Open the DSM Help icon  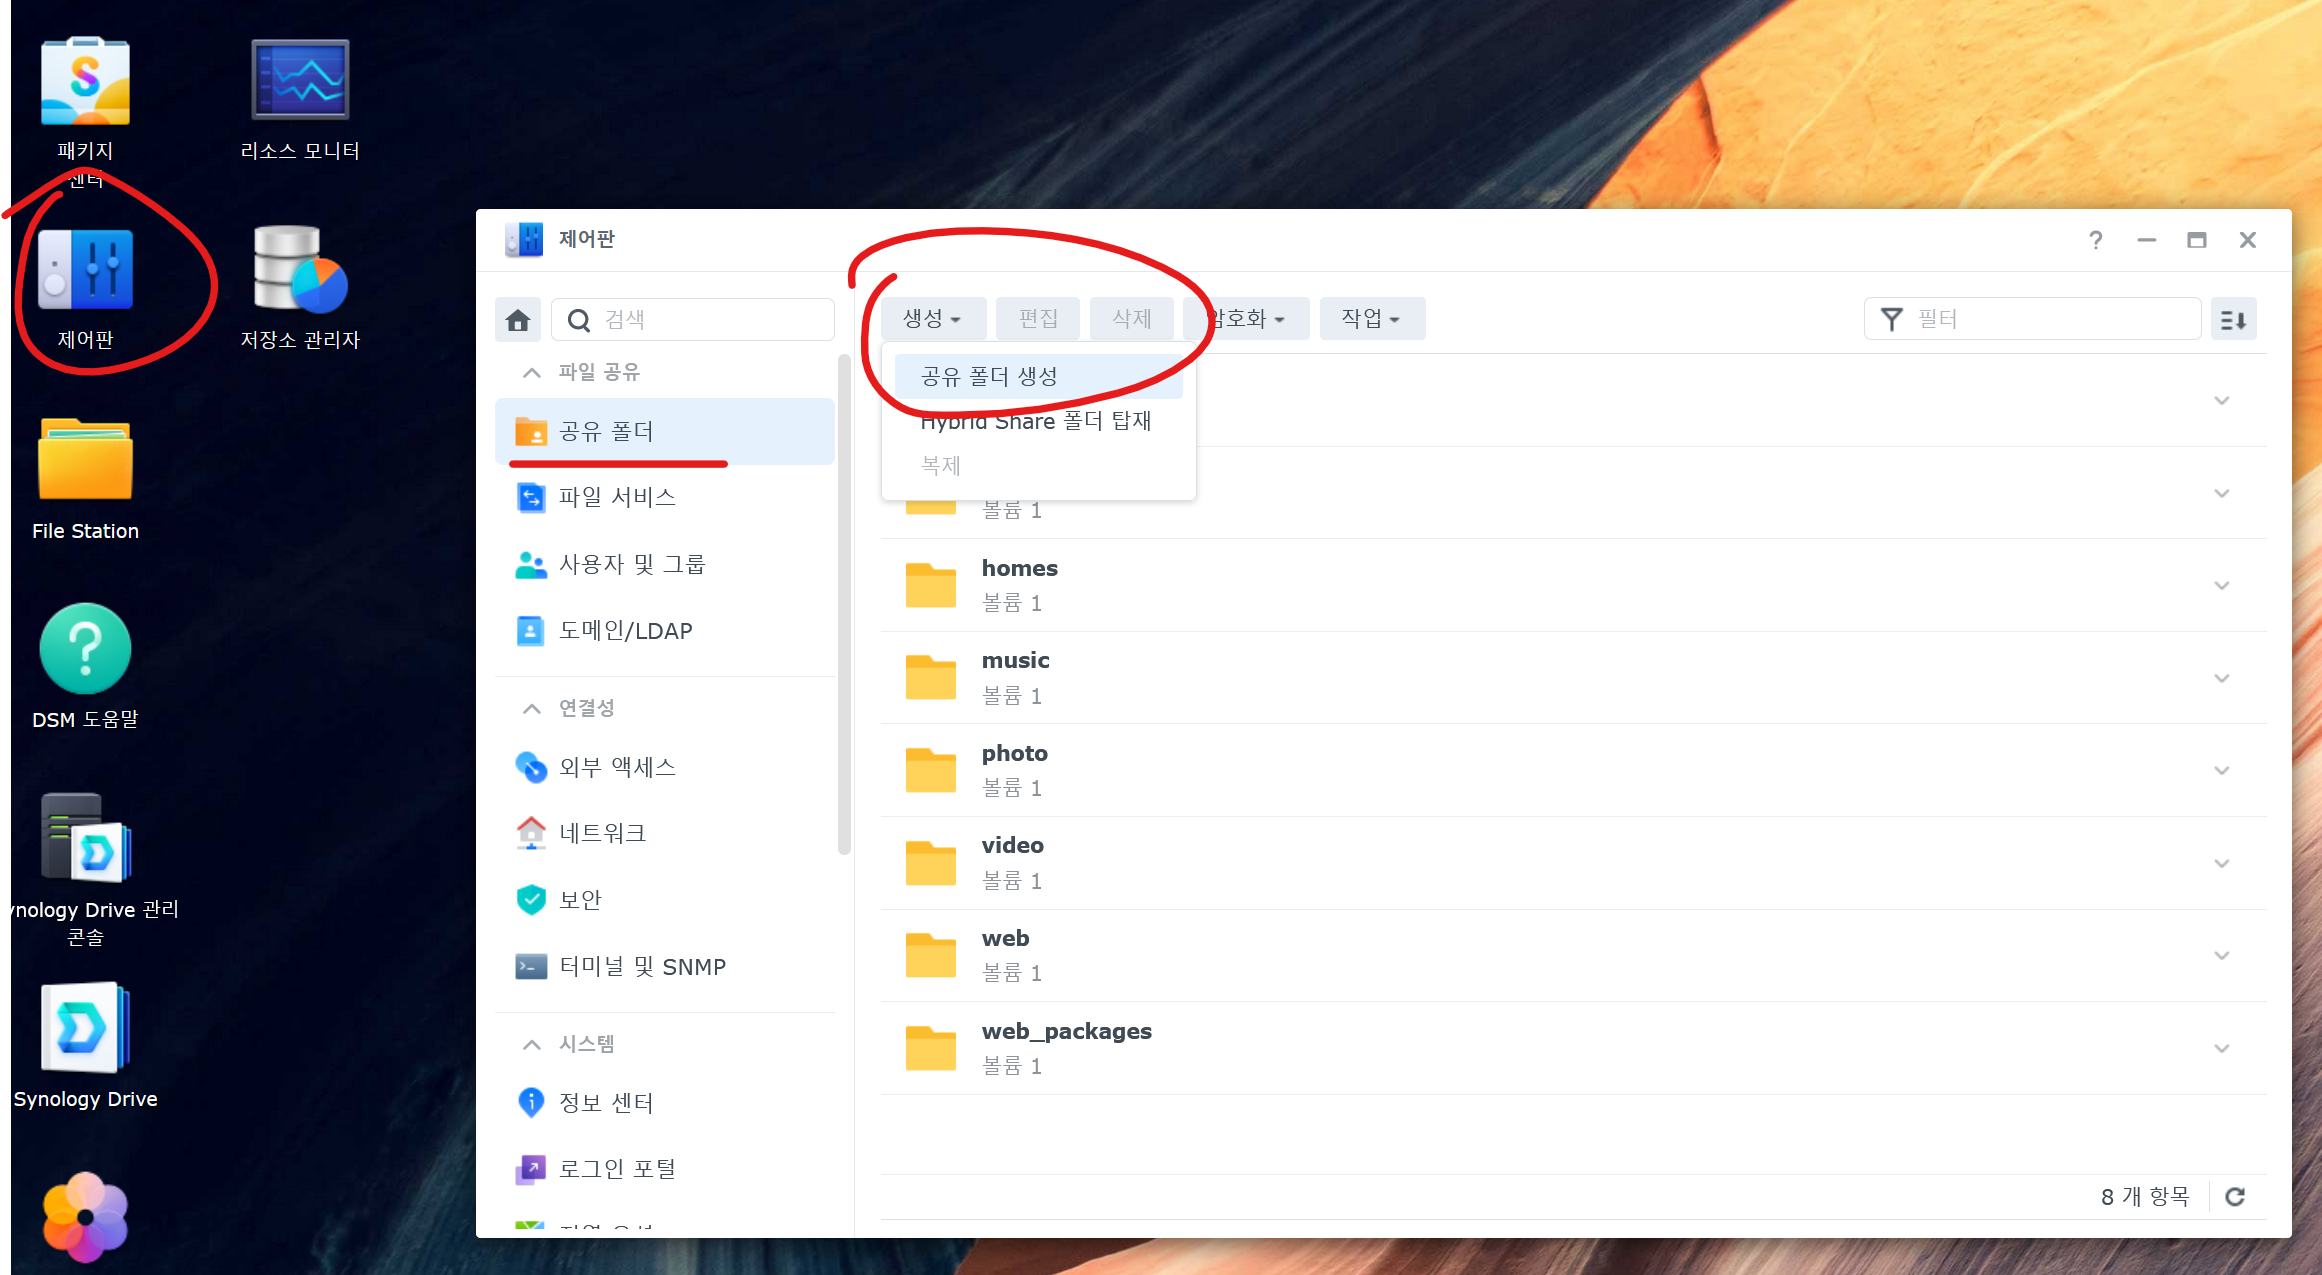tap(85, 649)
